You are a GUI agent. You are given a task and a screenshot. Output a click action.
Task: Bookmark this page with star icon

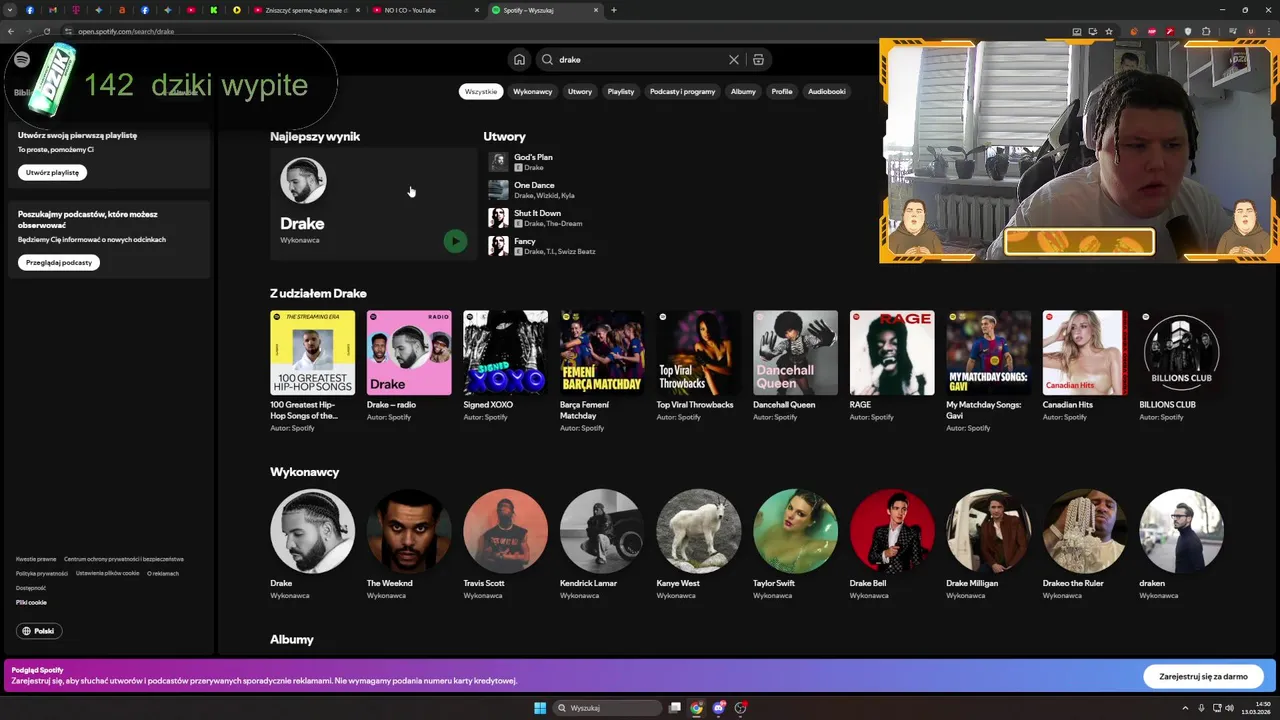point(1109,31)
